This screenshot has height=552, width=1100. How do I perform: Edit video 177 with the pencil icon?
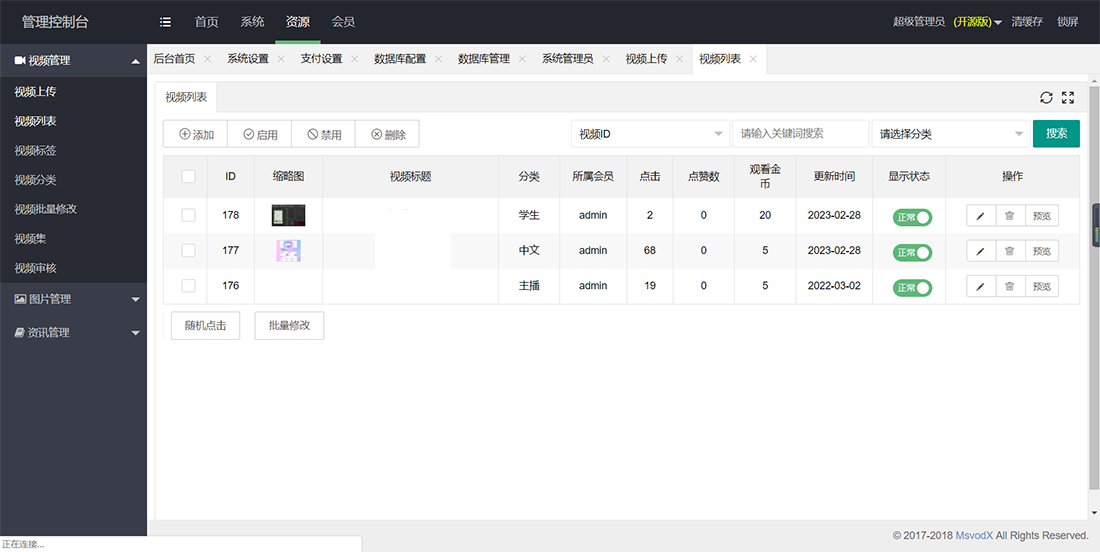point(981,251)
